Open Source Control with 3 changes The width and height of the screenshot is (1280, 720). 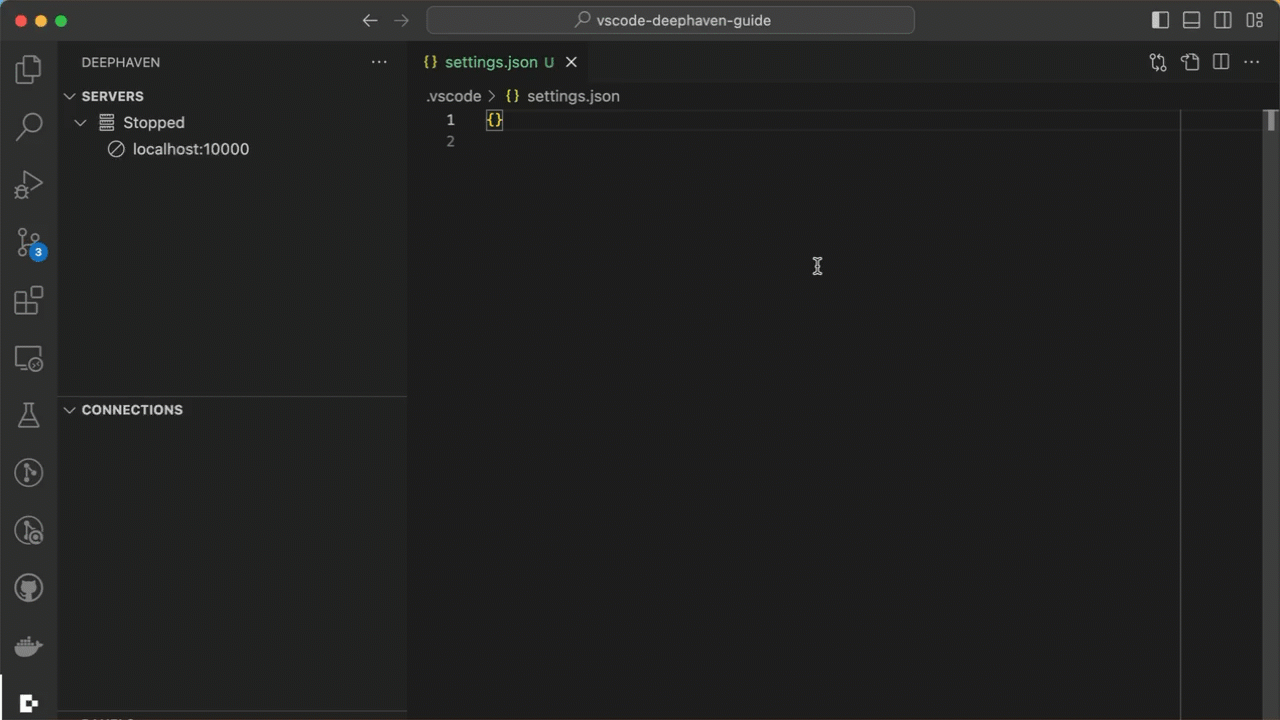[29, 243]
